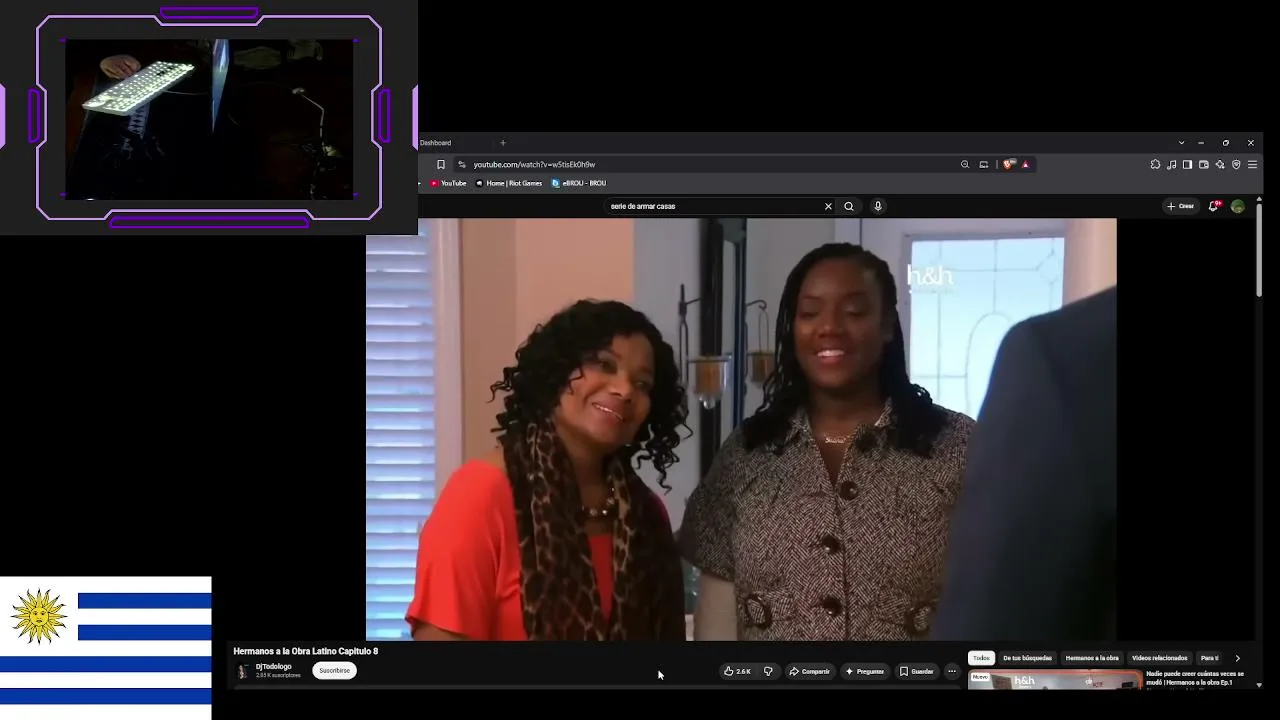Viewport: 1280px width, 720px height.
Task: Open site information icon in address bar
Action: (x=462, y=164)
